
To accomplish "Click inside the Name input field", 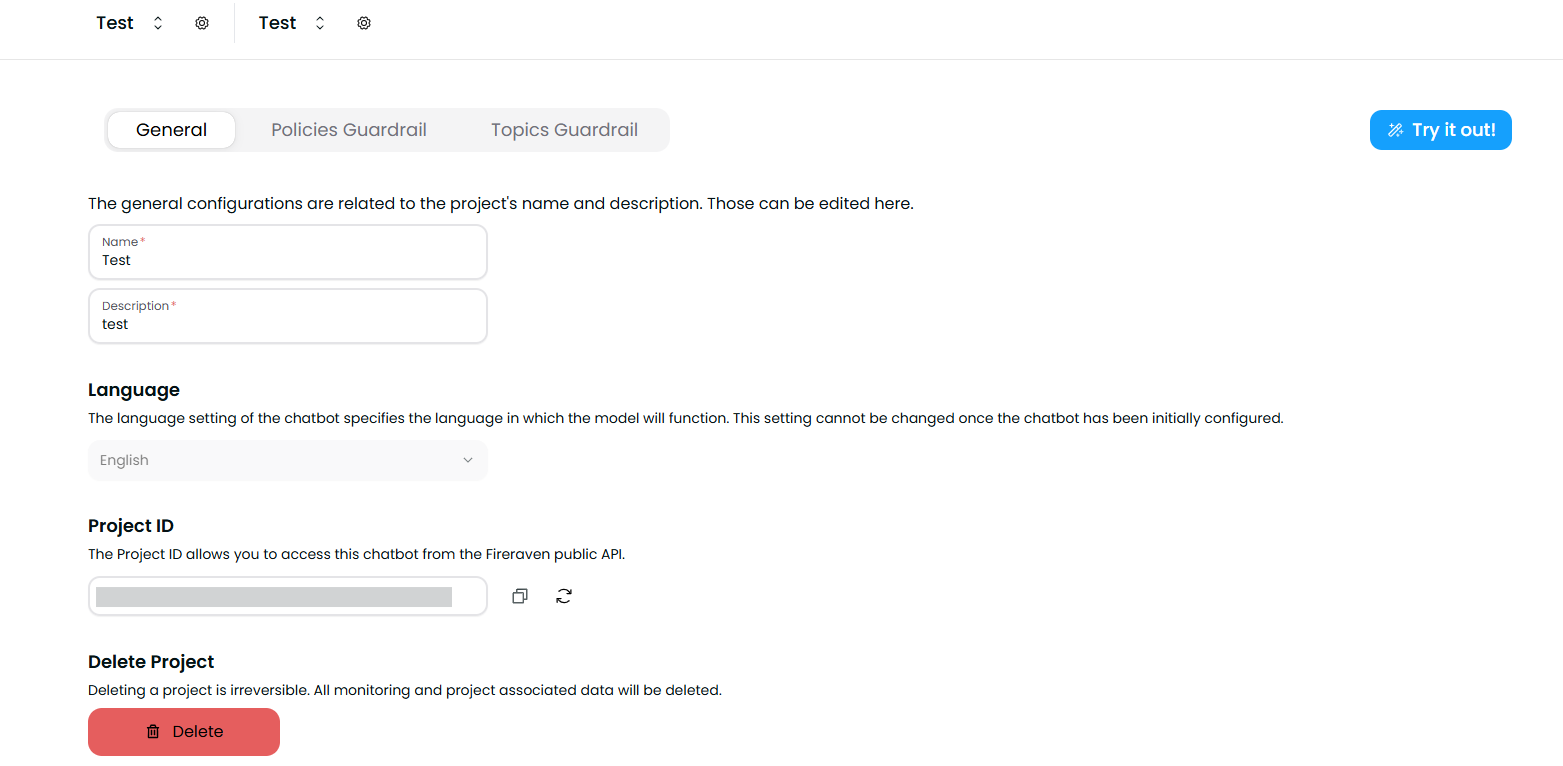I will 287,260.
